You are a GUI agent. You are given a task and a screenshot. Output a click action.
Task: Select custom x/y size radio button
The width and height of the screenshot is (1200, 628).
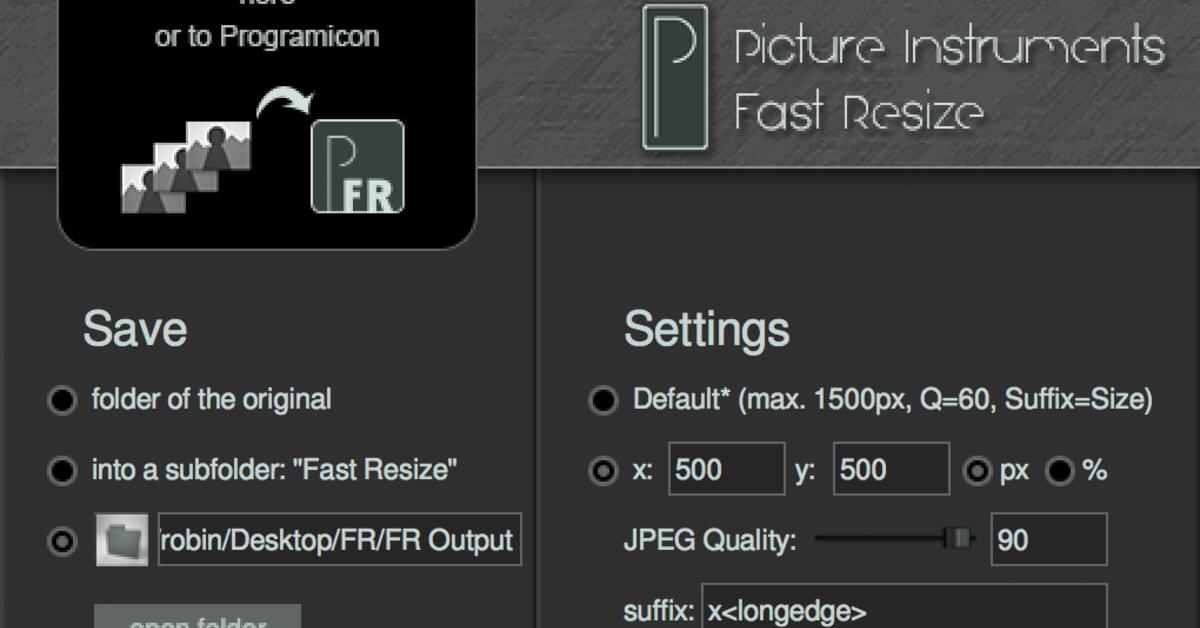[x=603, y=471]
